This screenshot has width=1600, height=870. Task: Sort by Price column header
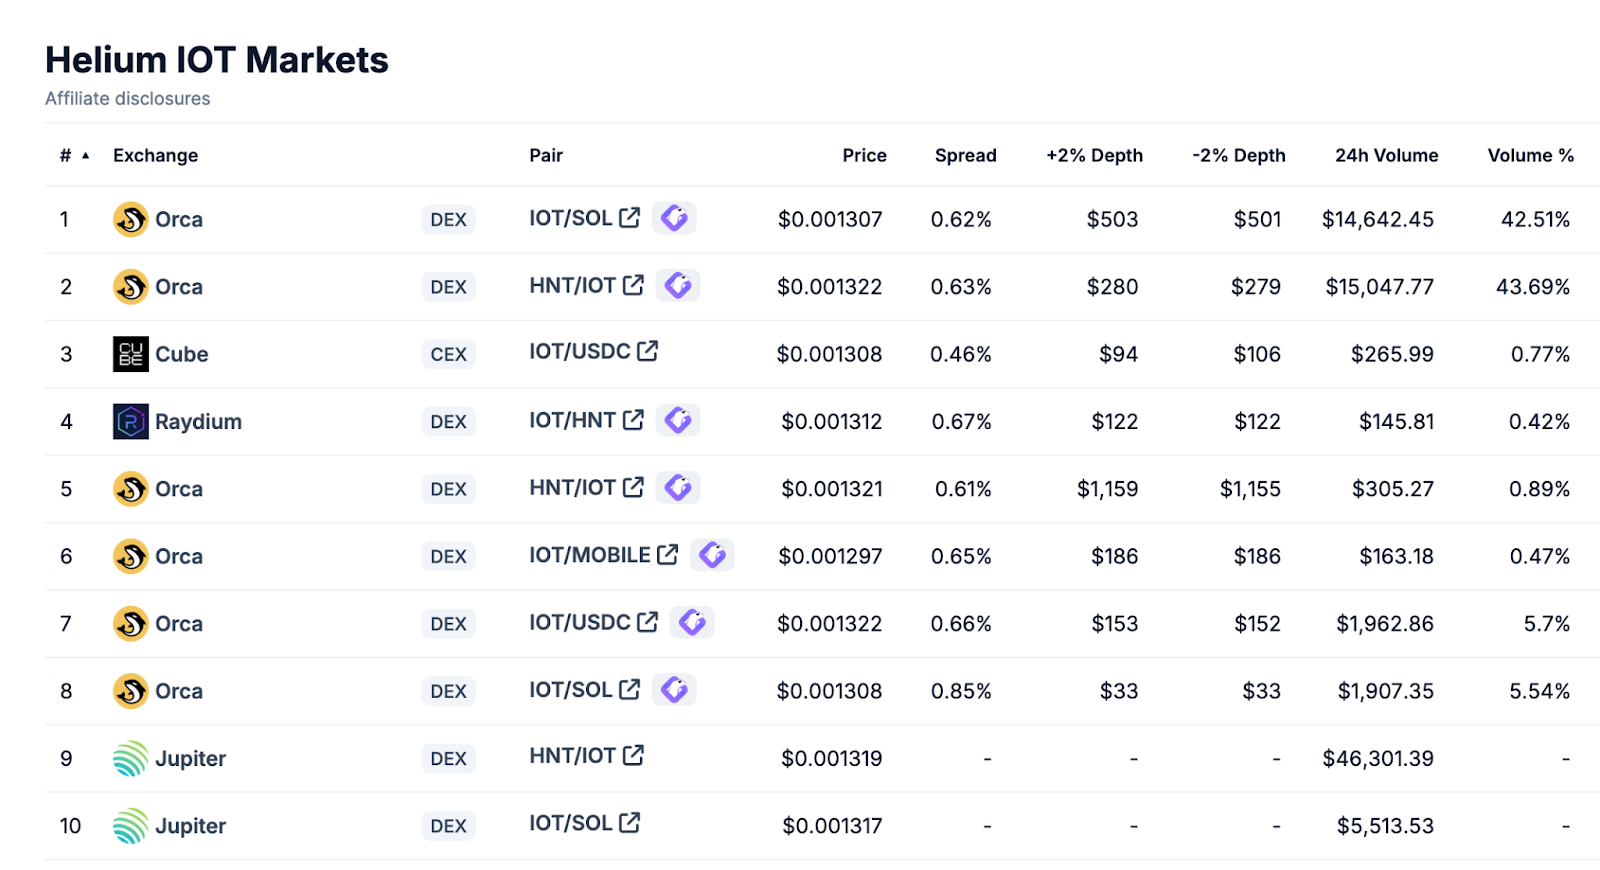click(x=864, y=155)
